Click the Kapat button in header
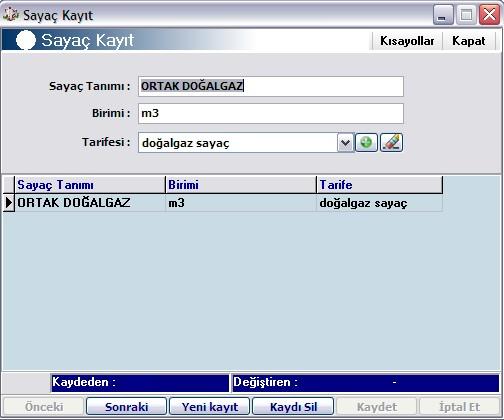The image size is (504, 420). (469, 41)
